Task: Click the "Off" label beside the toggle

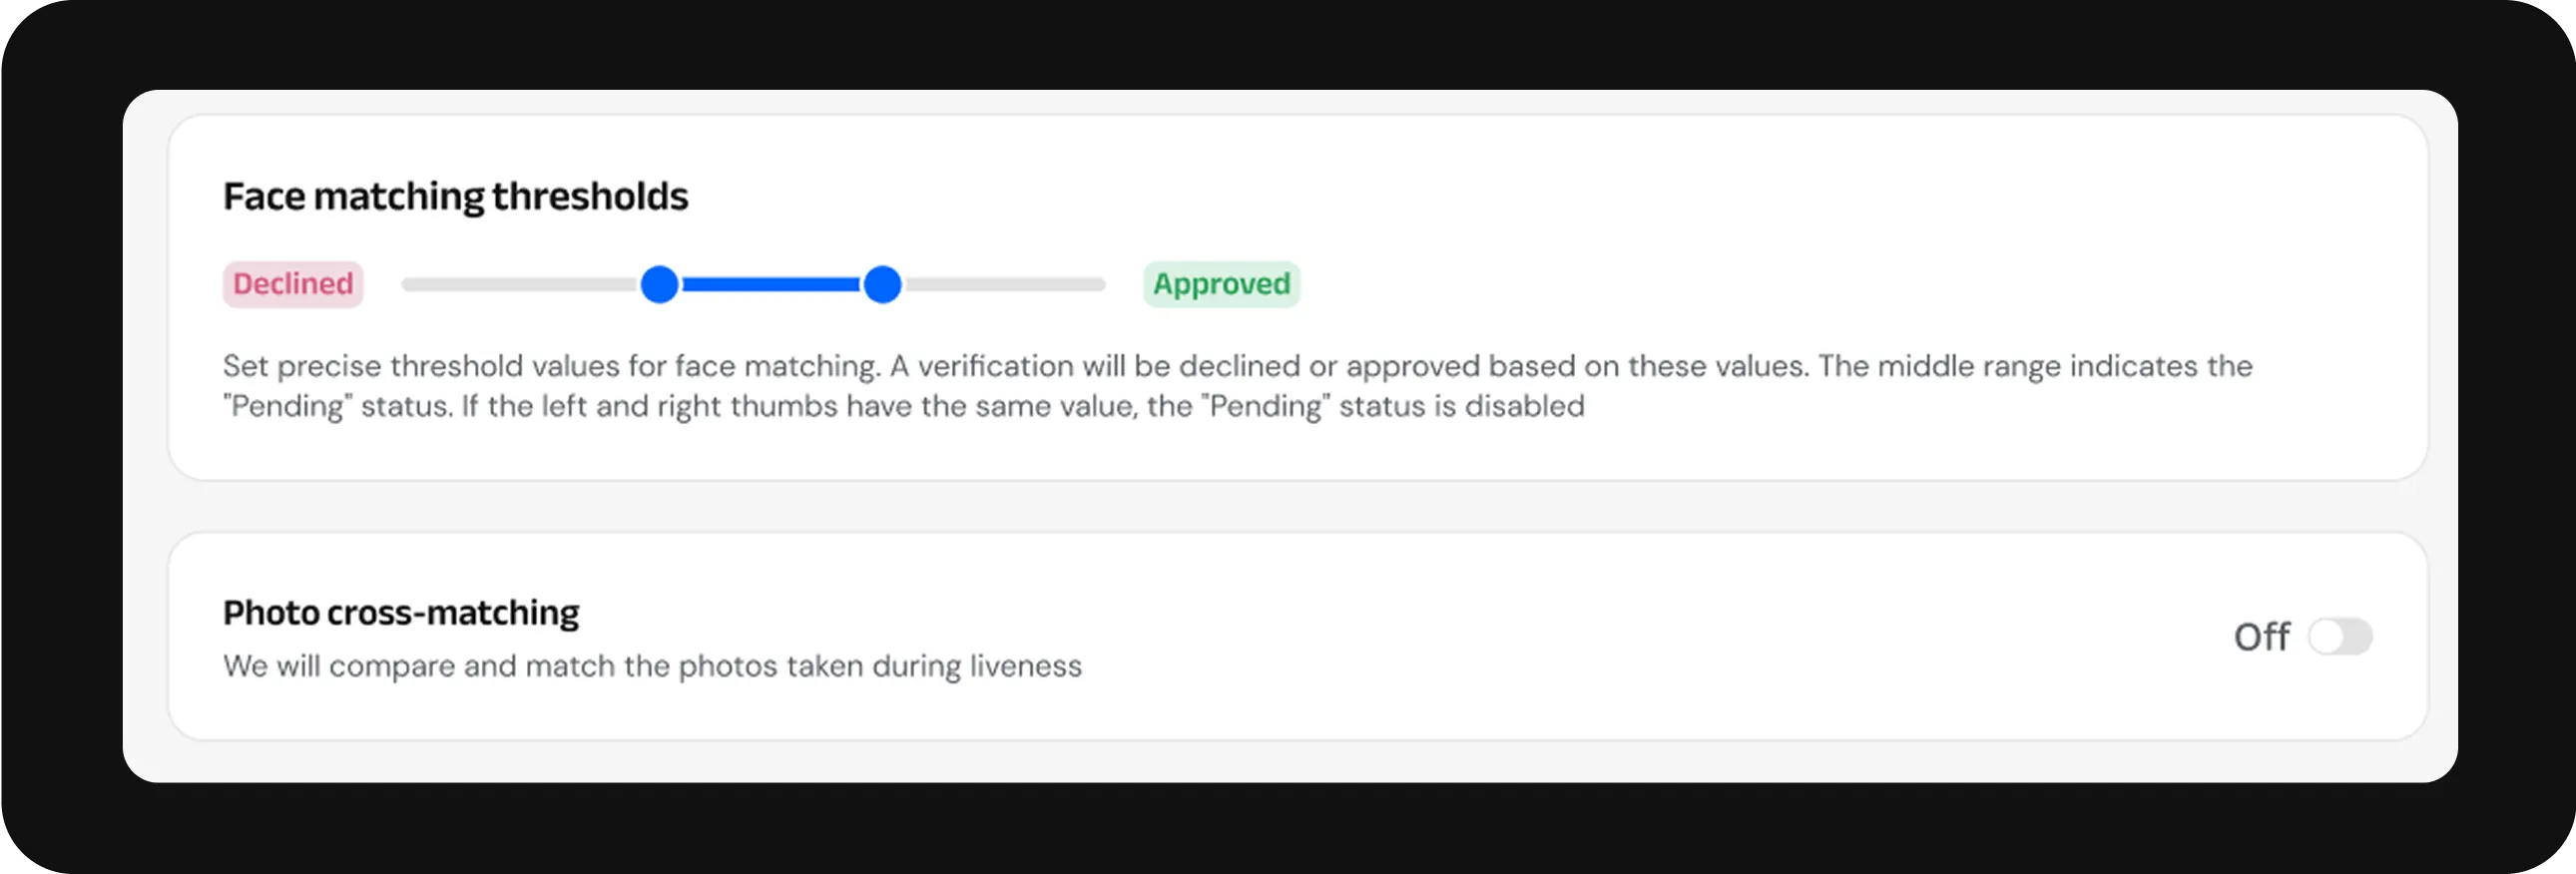Action: (2260, 637)
